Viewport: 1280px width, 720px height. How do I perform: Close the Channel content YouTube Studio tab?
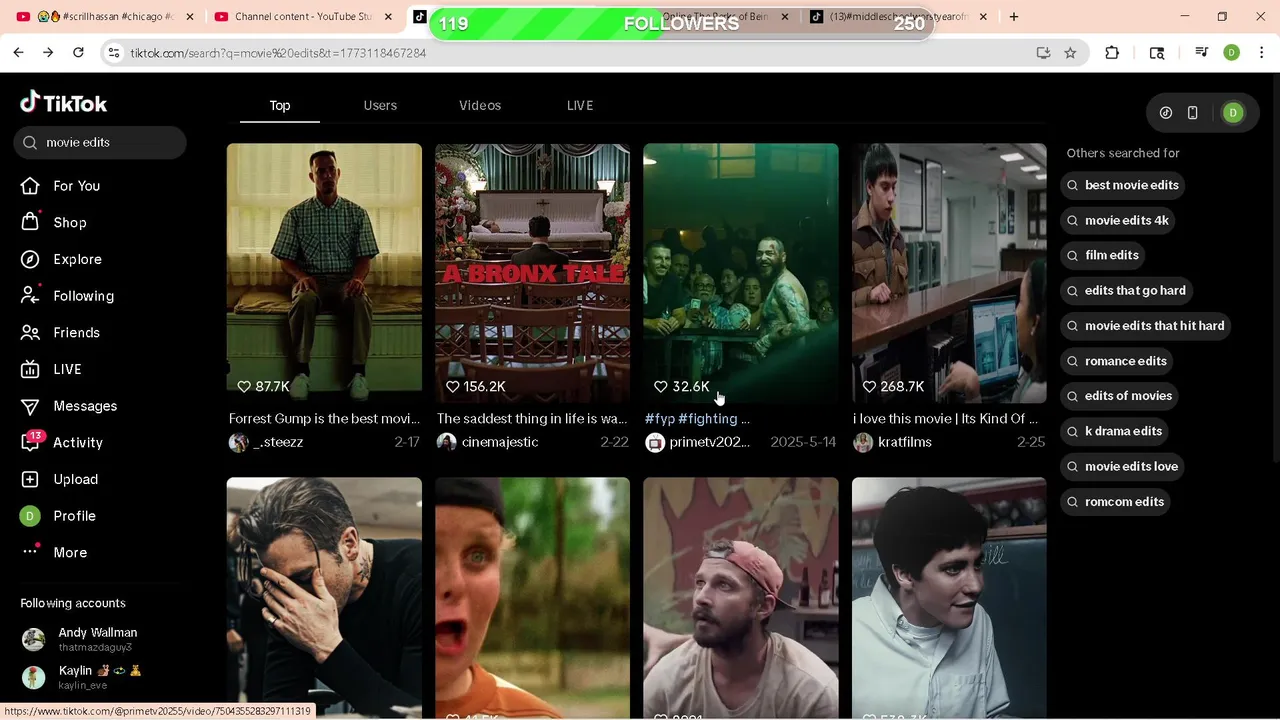pos(388,17)
